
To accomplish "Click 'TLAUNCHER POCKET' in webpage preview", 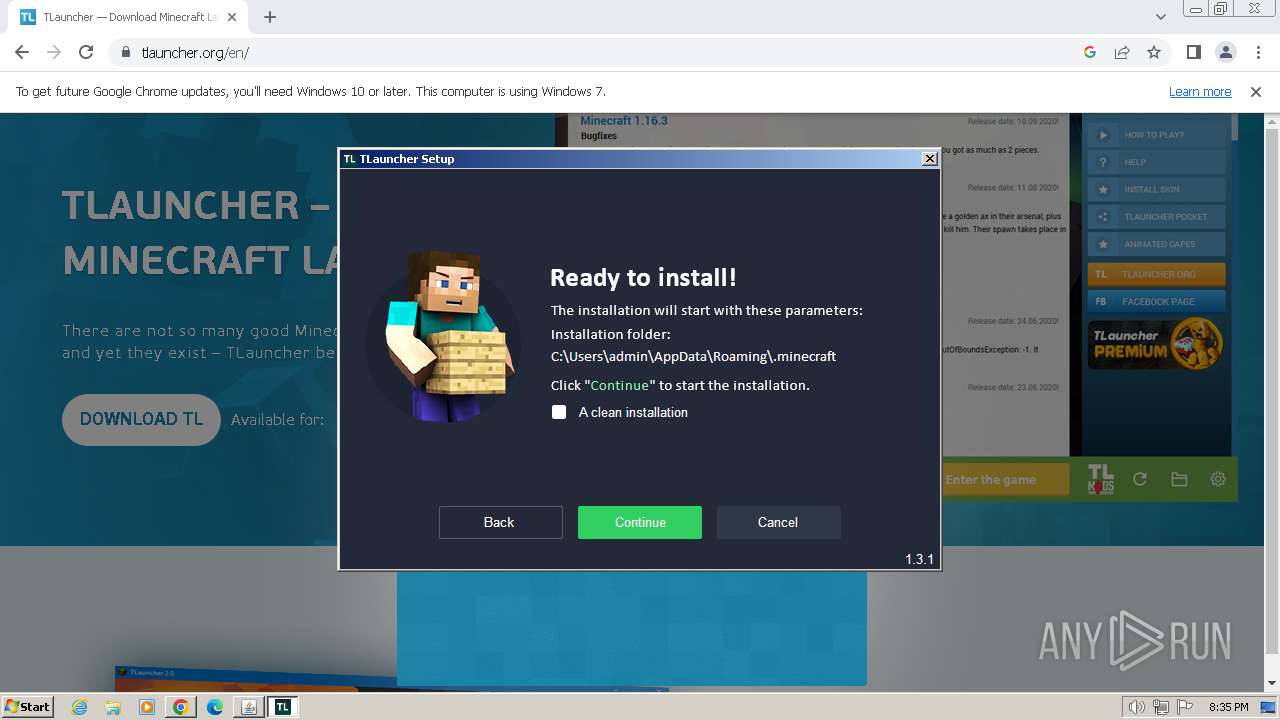I will pyautogui.click(x=1157, y=216).
